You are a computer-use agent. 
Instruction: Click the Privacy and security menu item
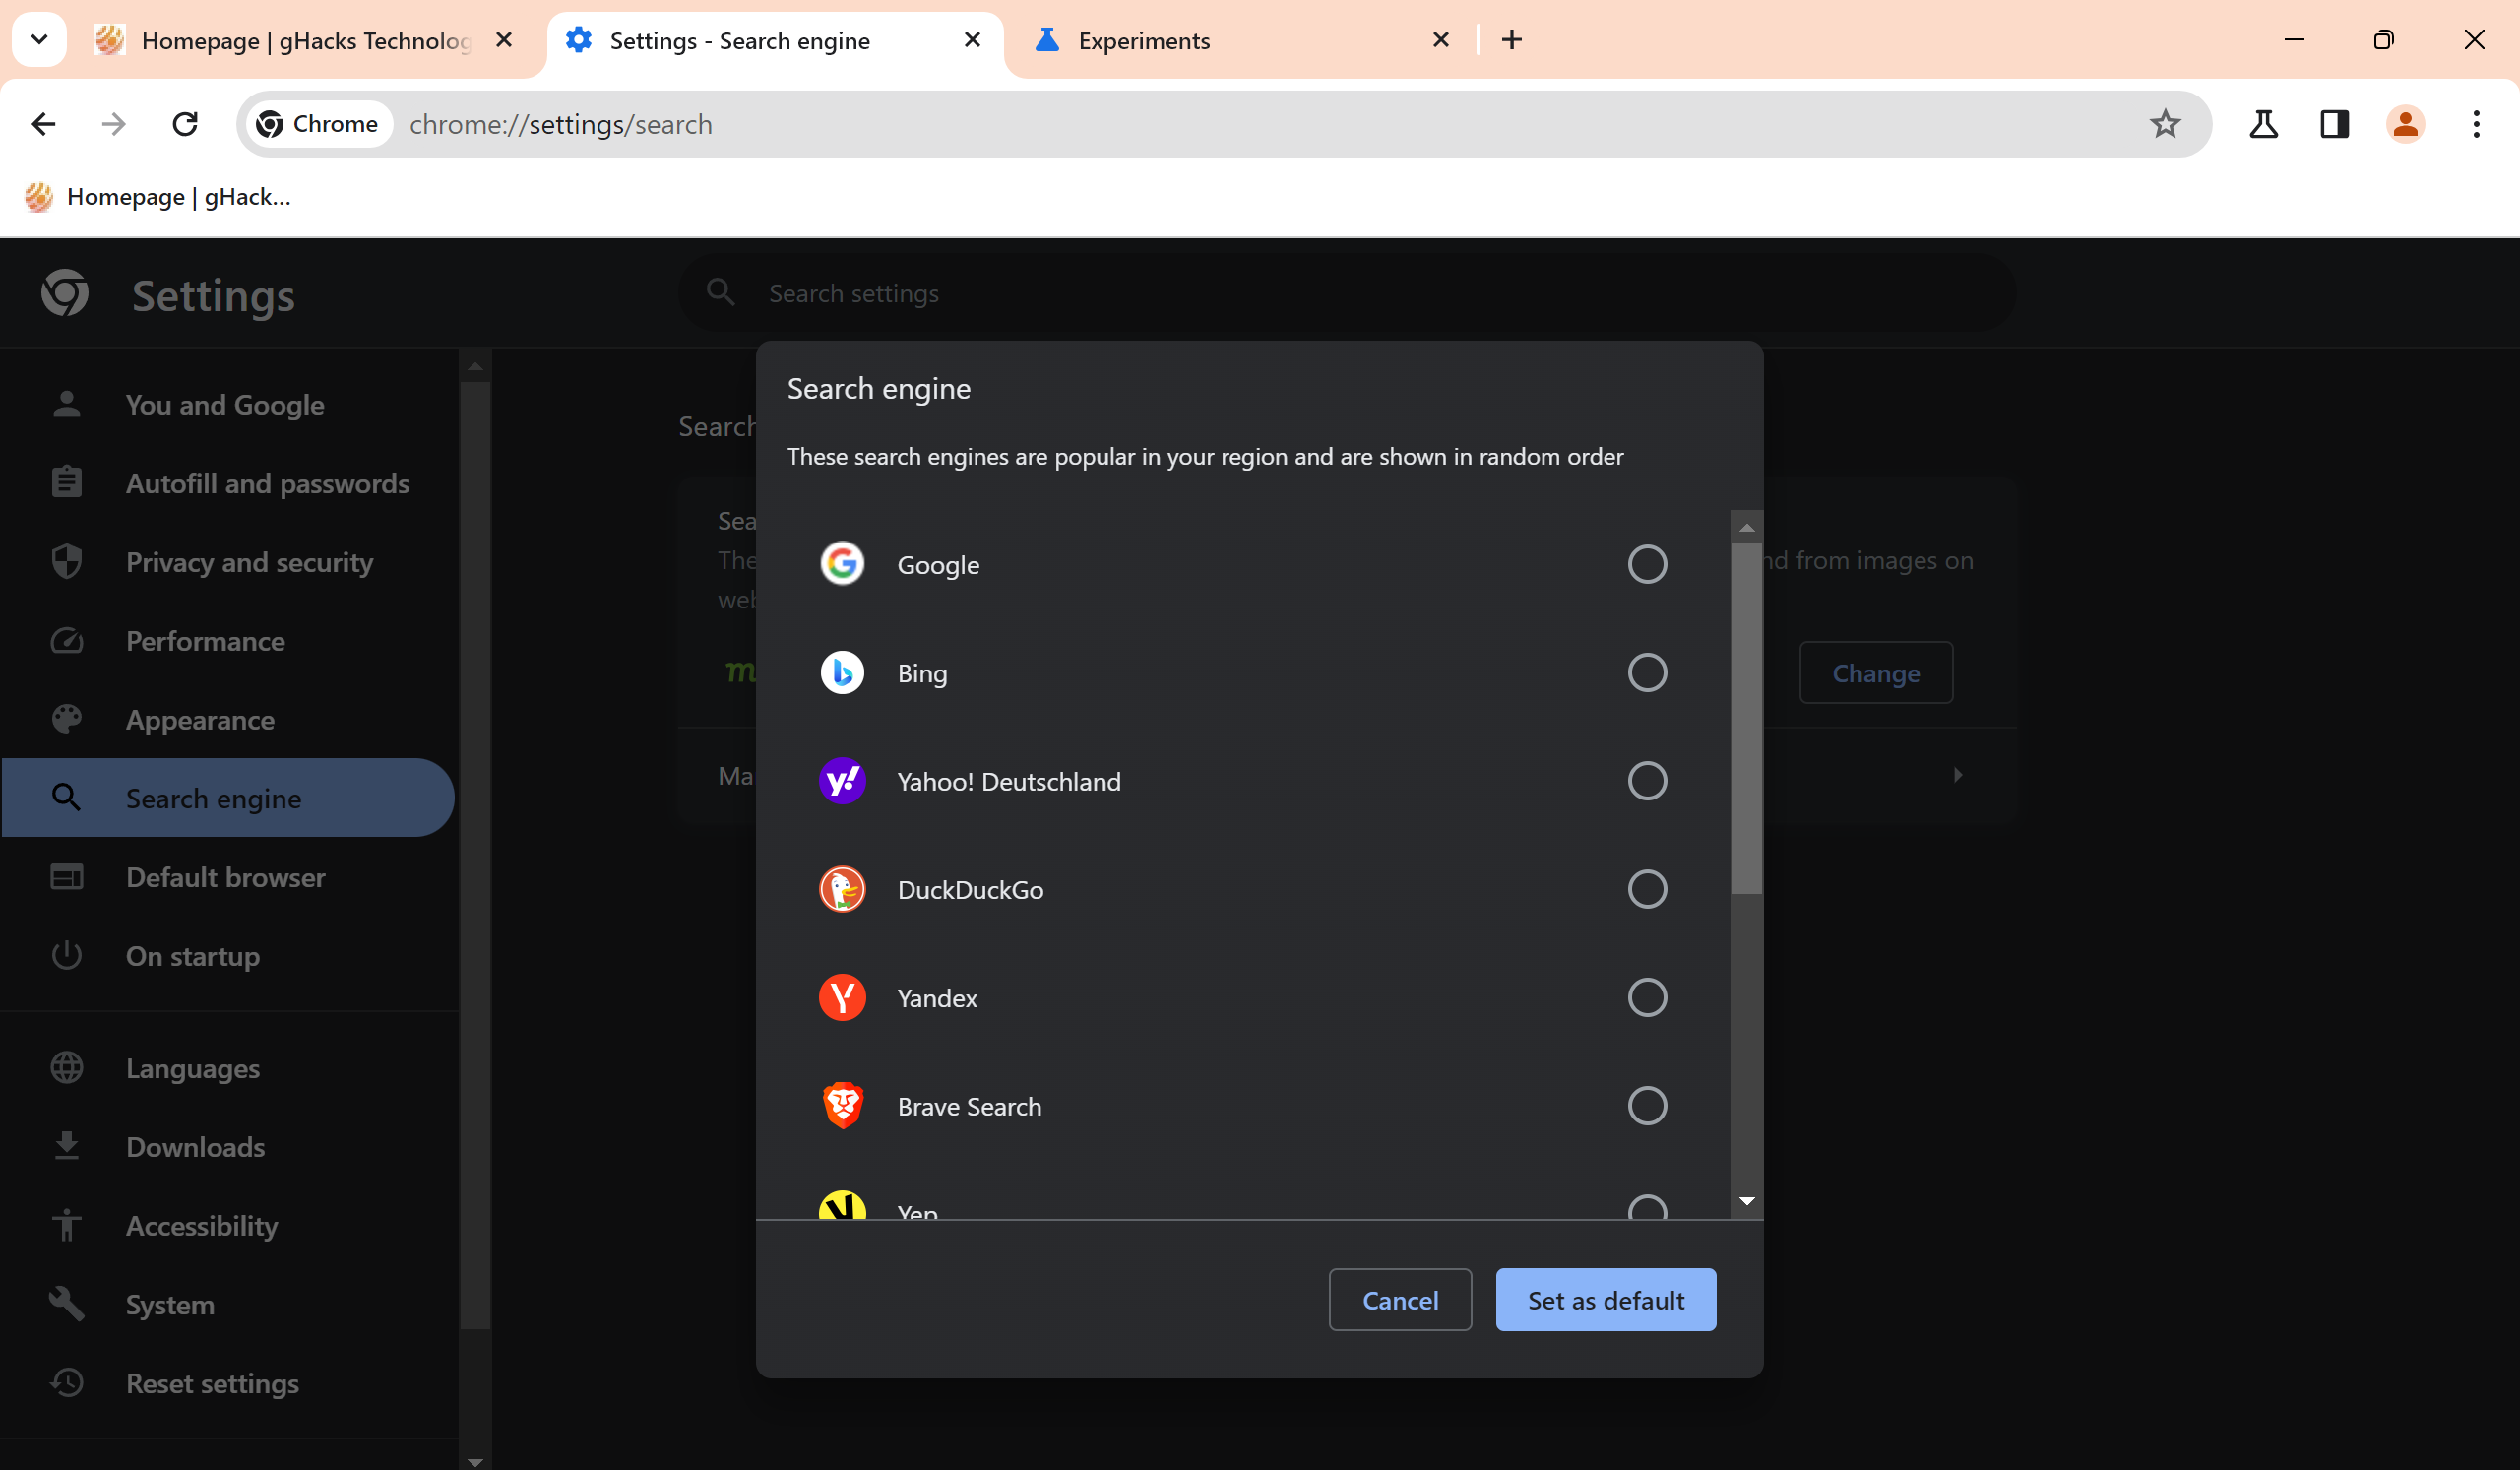(248, 562)
